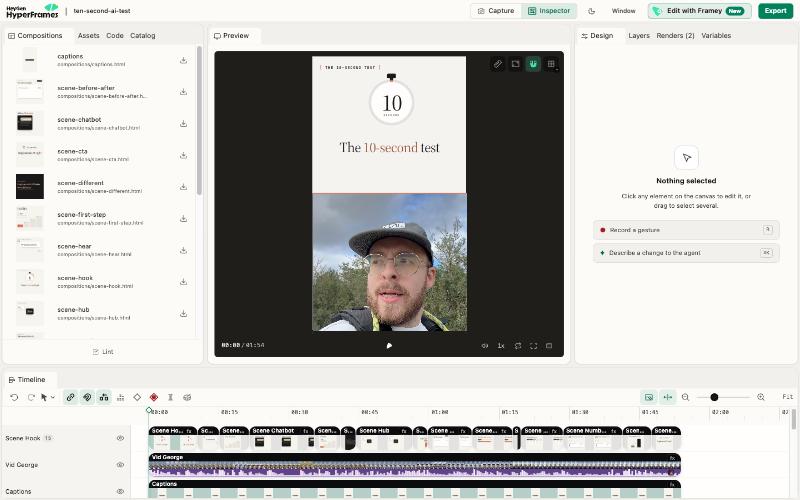The height and width of the screenshot is (500, 800).
Task: Open the Catalog tab
Action: [142, 36]
